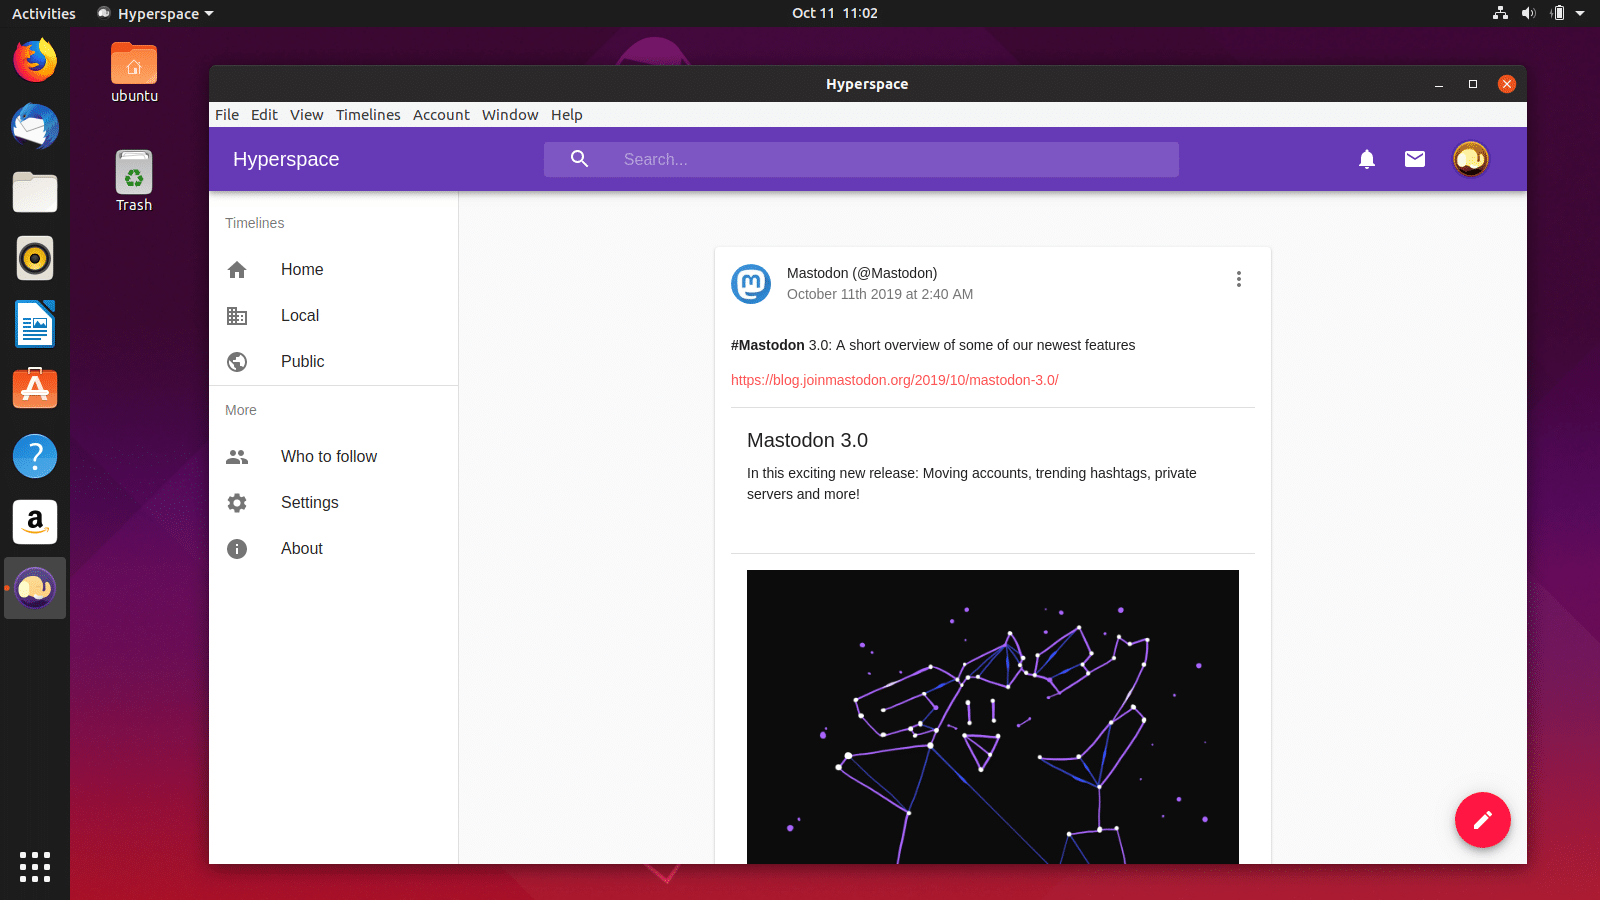Open the Help icon in dock
This screenshot has height=900, width=1600.
tap(35, 456)
